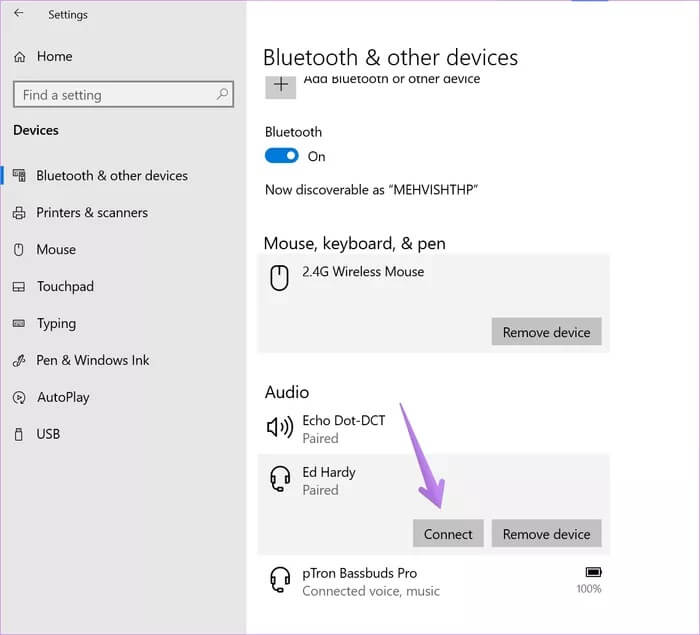Viewport: 700px width, 635px height.
Task: Remove the Ed Hardy device
Action: [x=546, y=534]
